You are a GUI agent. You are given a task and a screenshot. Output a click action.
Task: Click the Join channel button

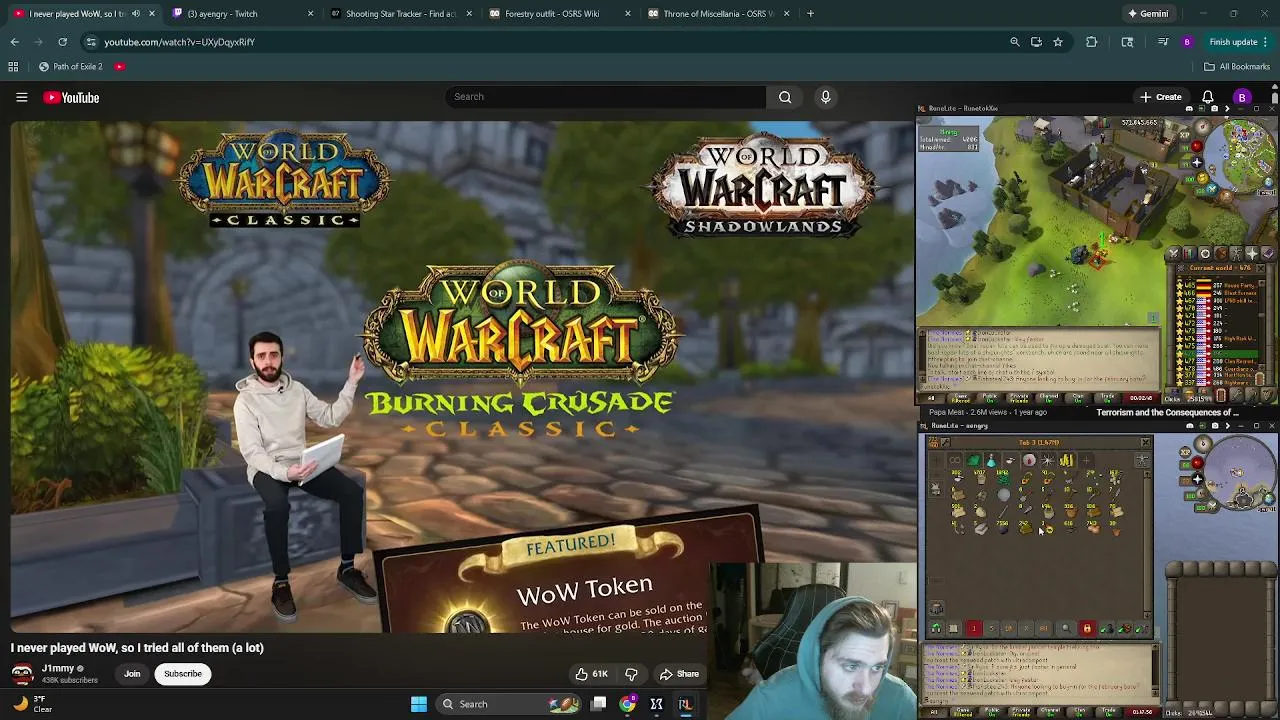coord(132,674)
